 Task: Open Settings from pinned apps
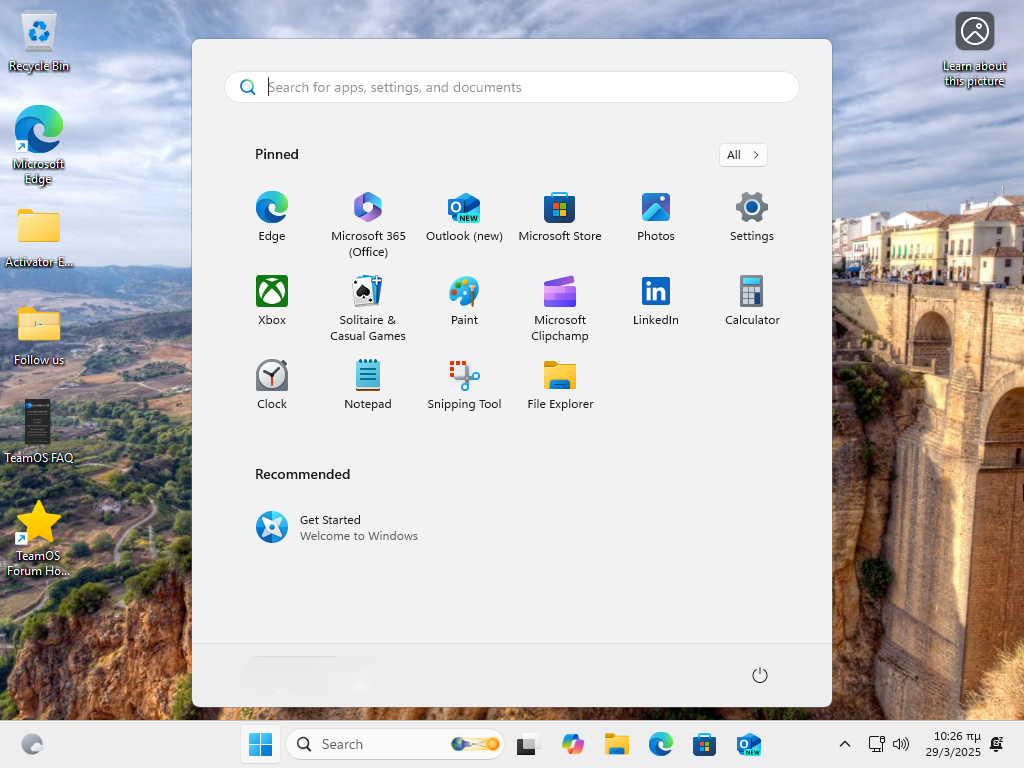coord(752,217)
